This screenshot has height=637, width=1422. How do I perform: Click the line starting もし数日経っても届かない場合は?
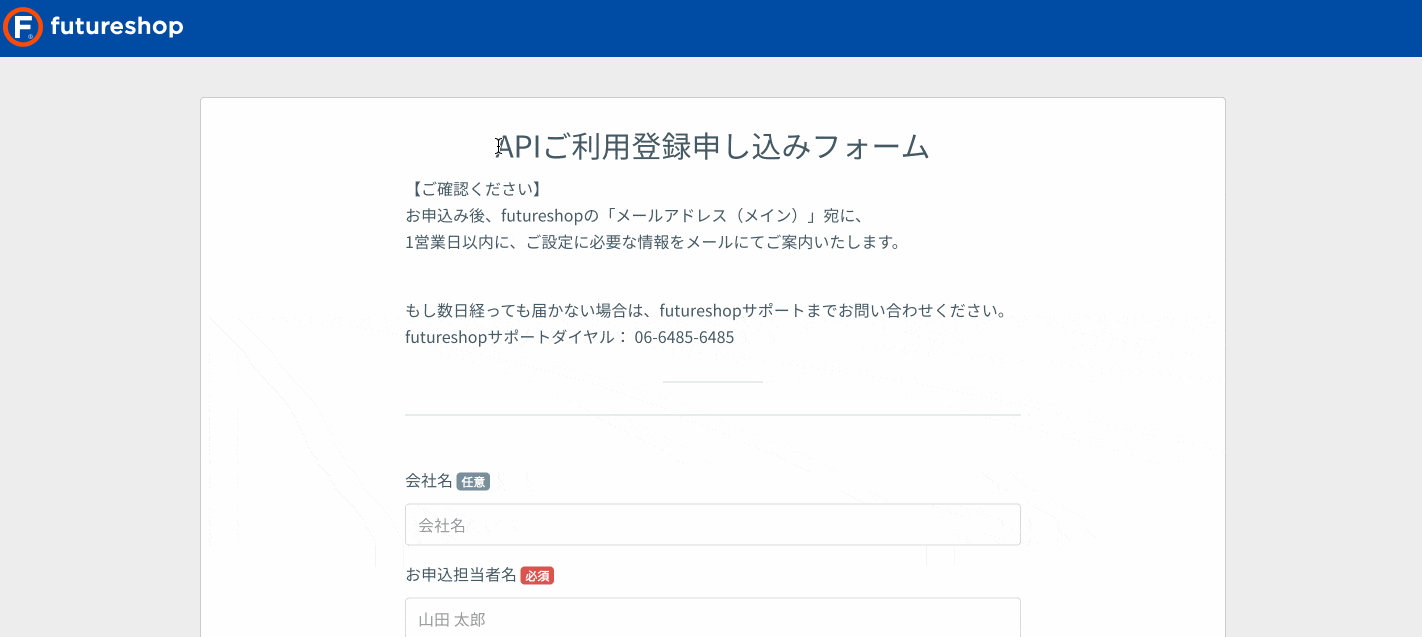point(706,310)
